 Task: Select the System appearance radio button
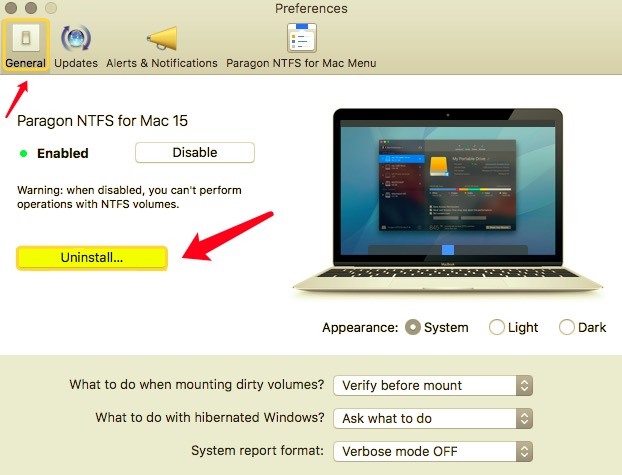(413, 327)
